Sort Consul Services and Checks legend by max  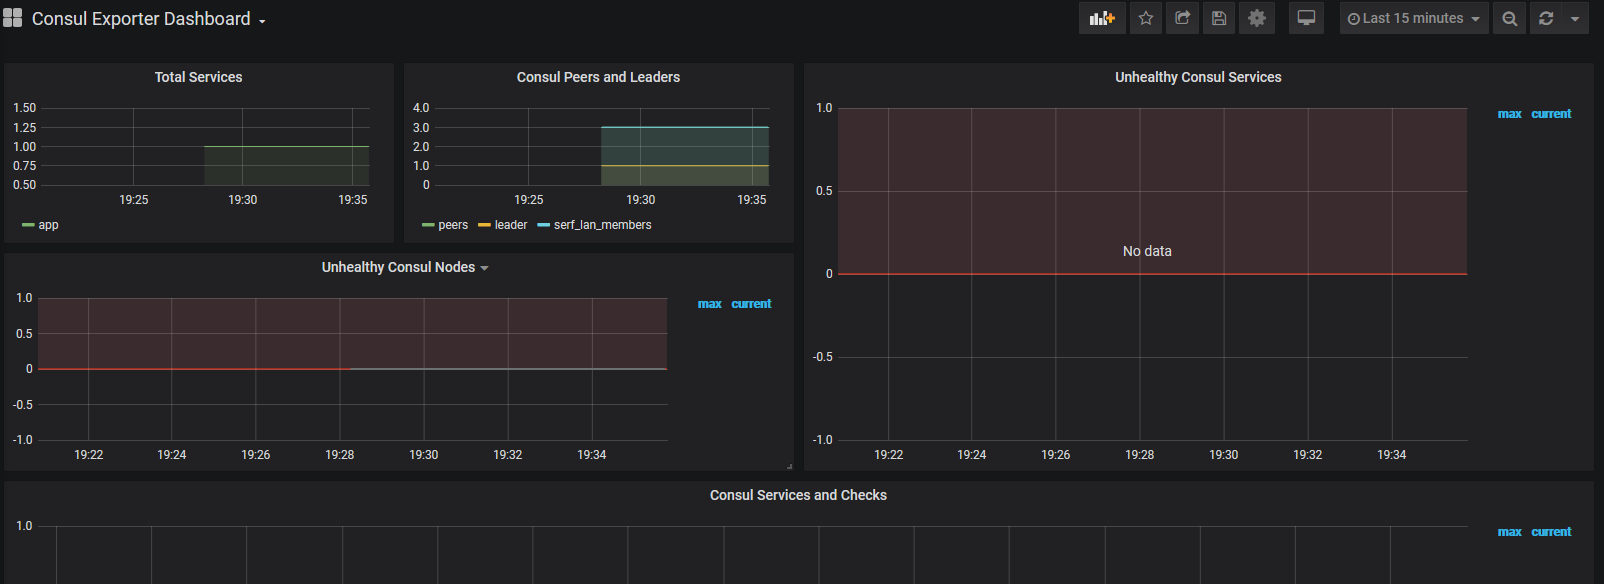[x=1509, y=532]
